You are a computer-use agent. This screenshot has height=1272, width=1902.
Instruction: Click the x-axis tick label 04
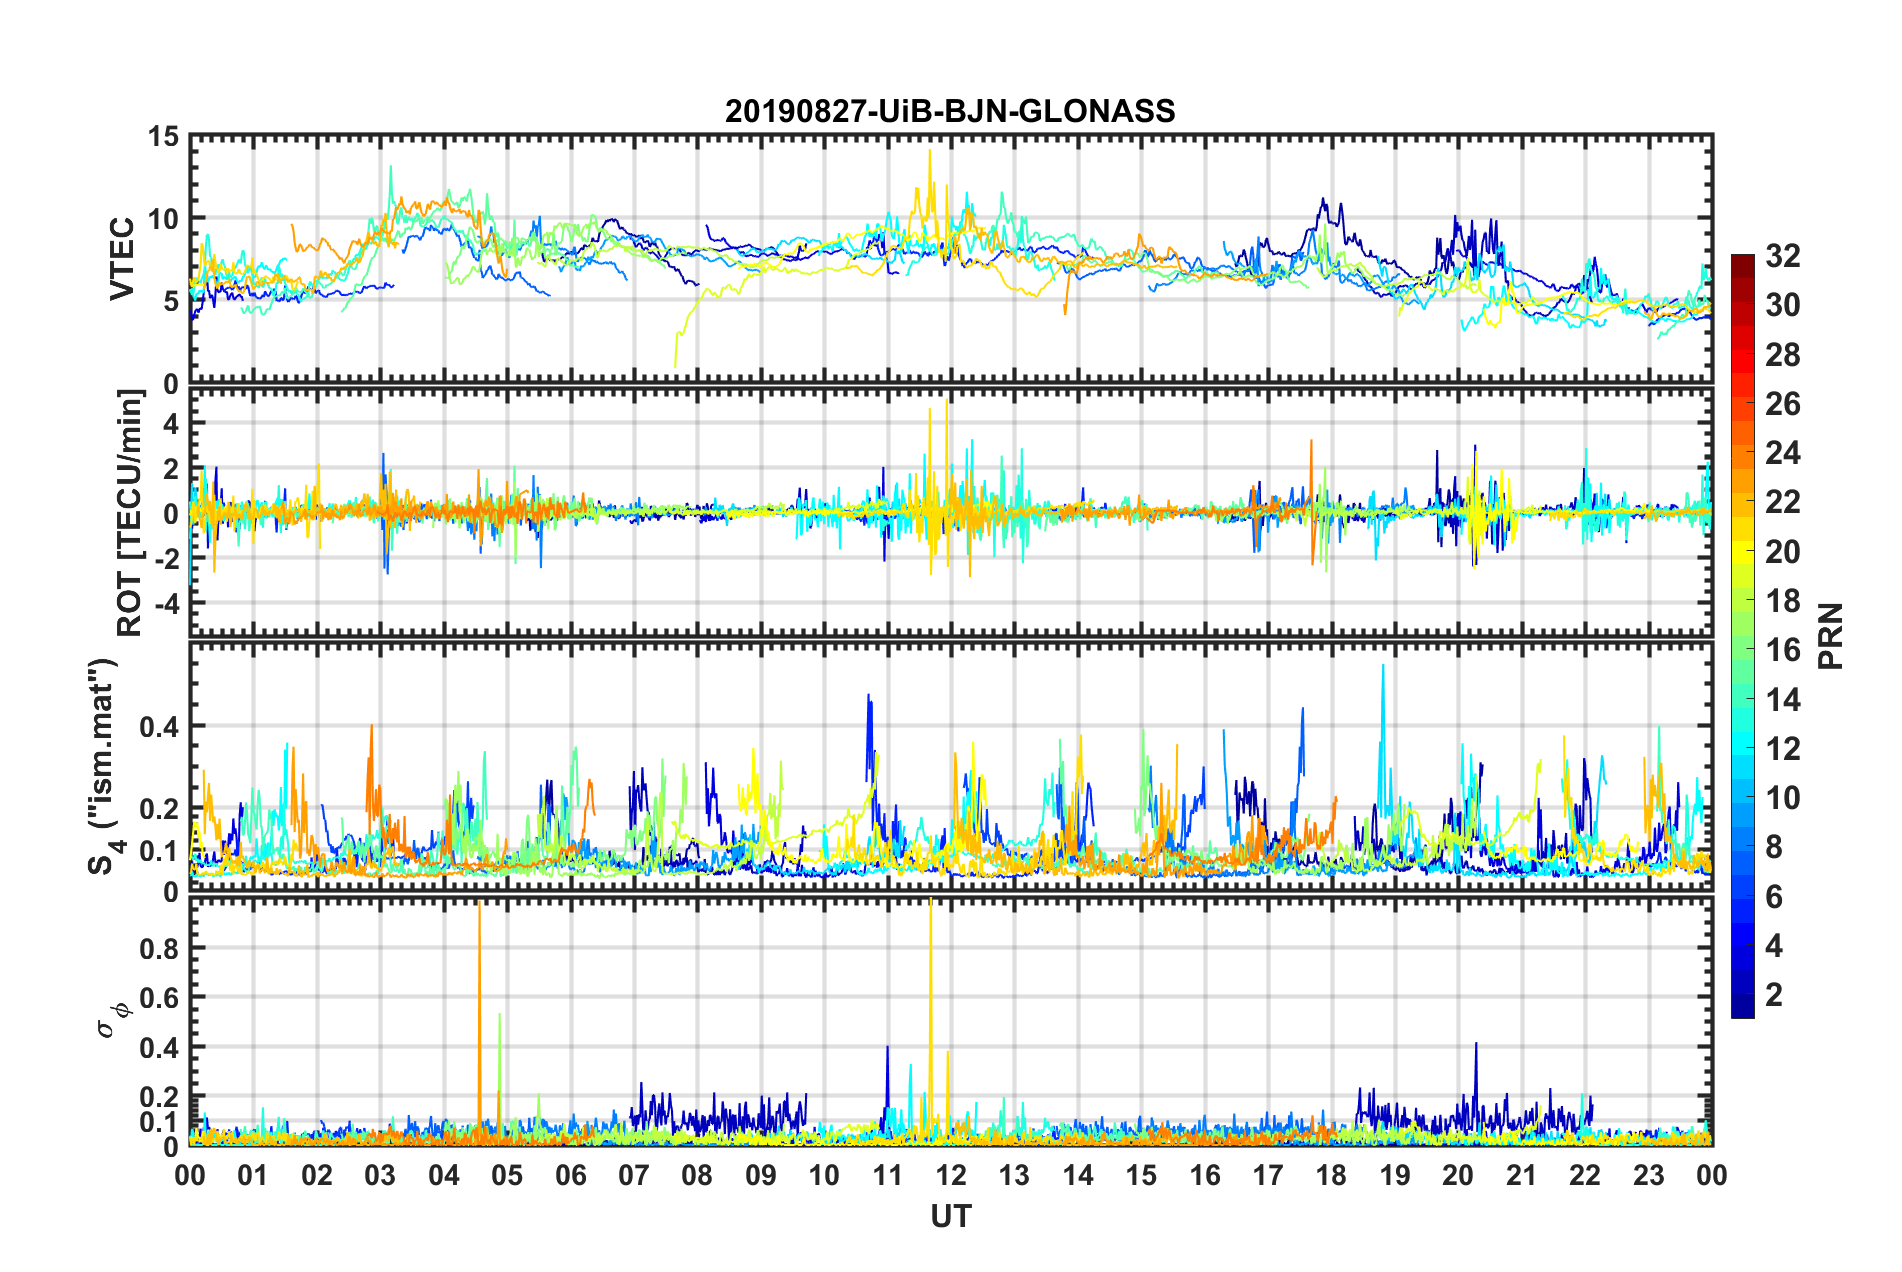click(444, 1175)
